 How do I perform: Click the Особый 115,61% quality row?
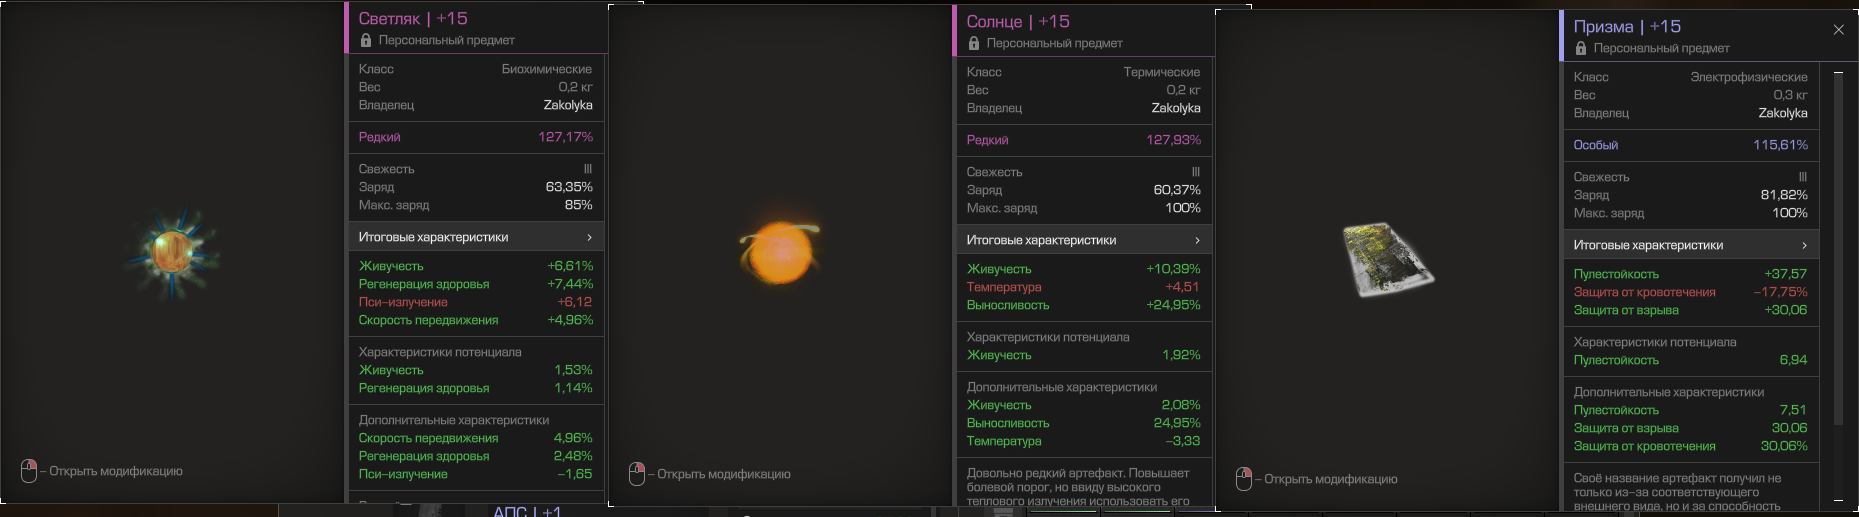click(x=1691, y=145)
